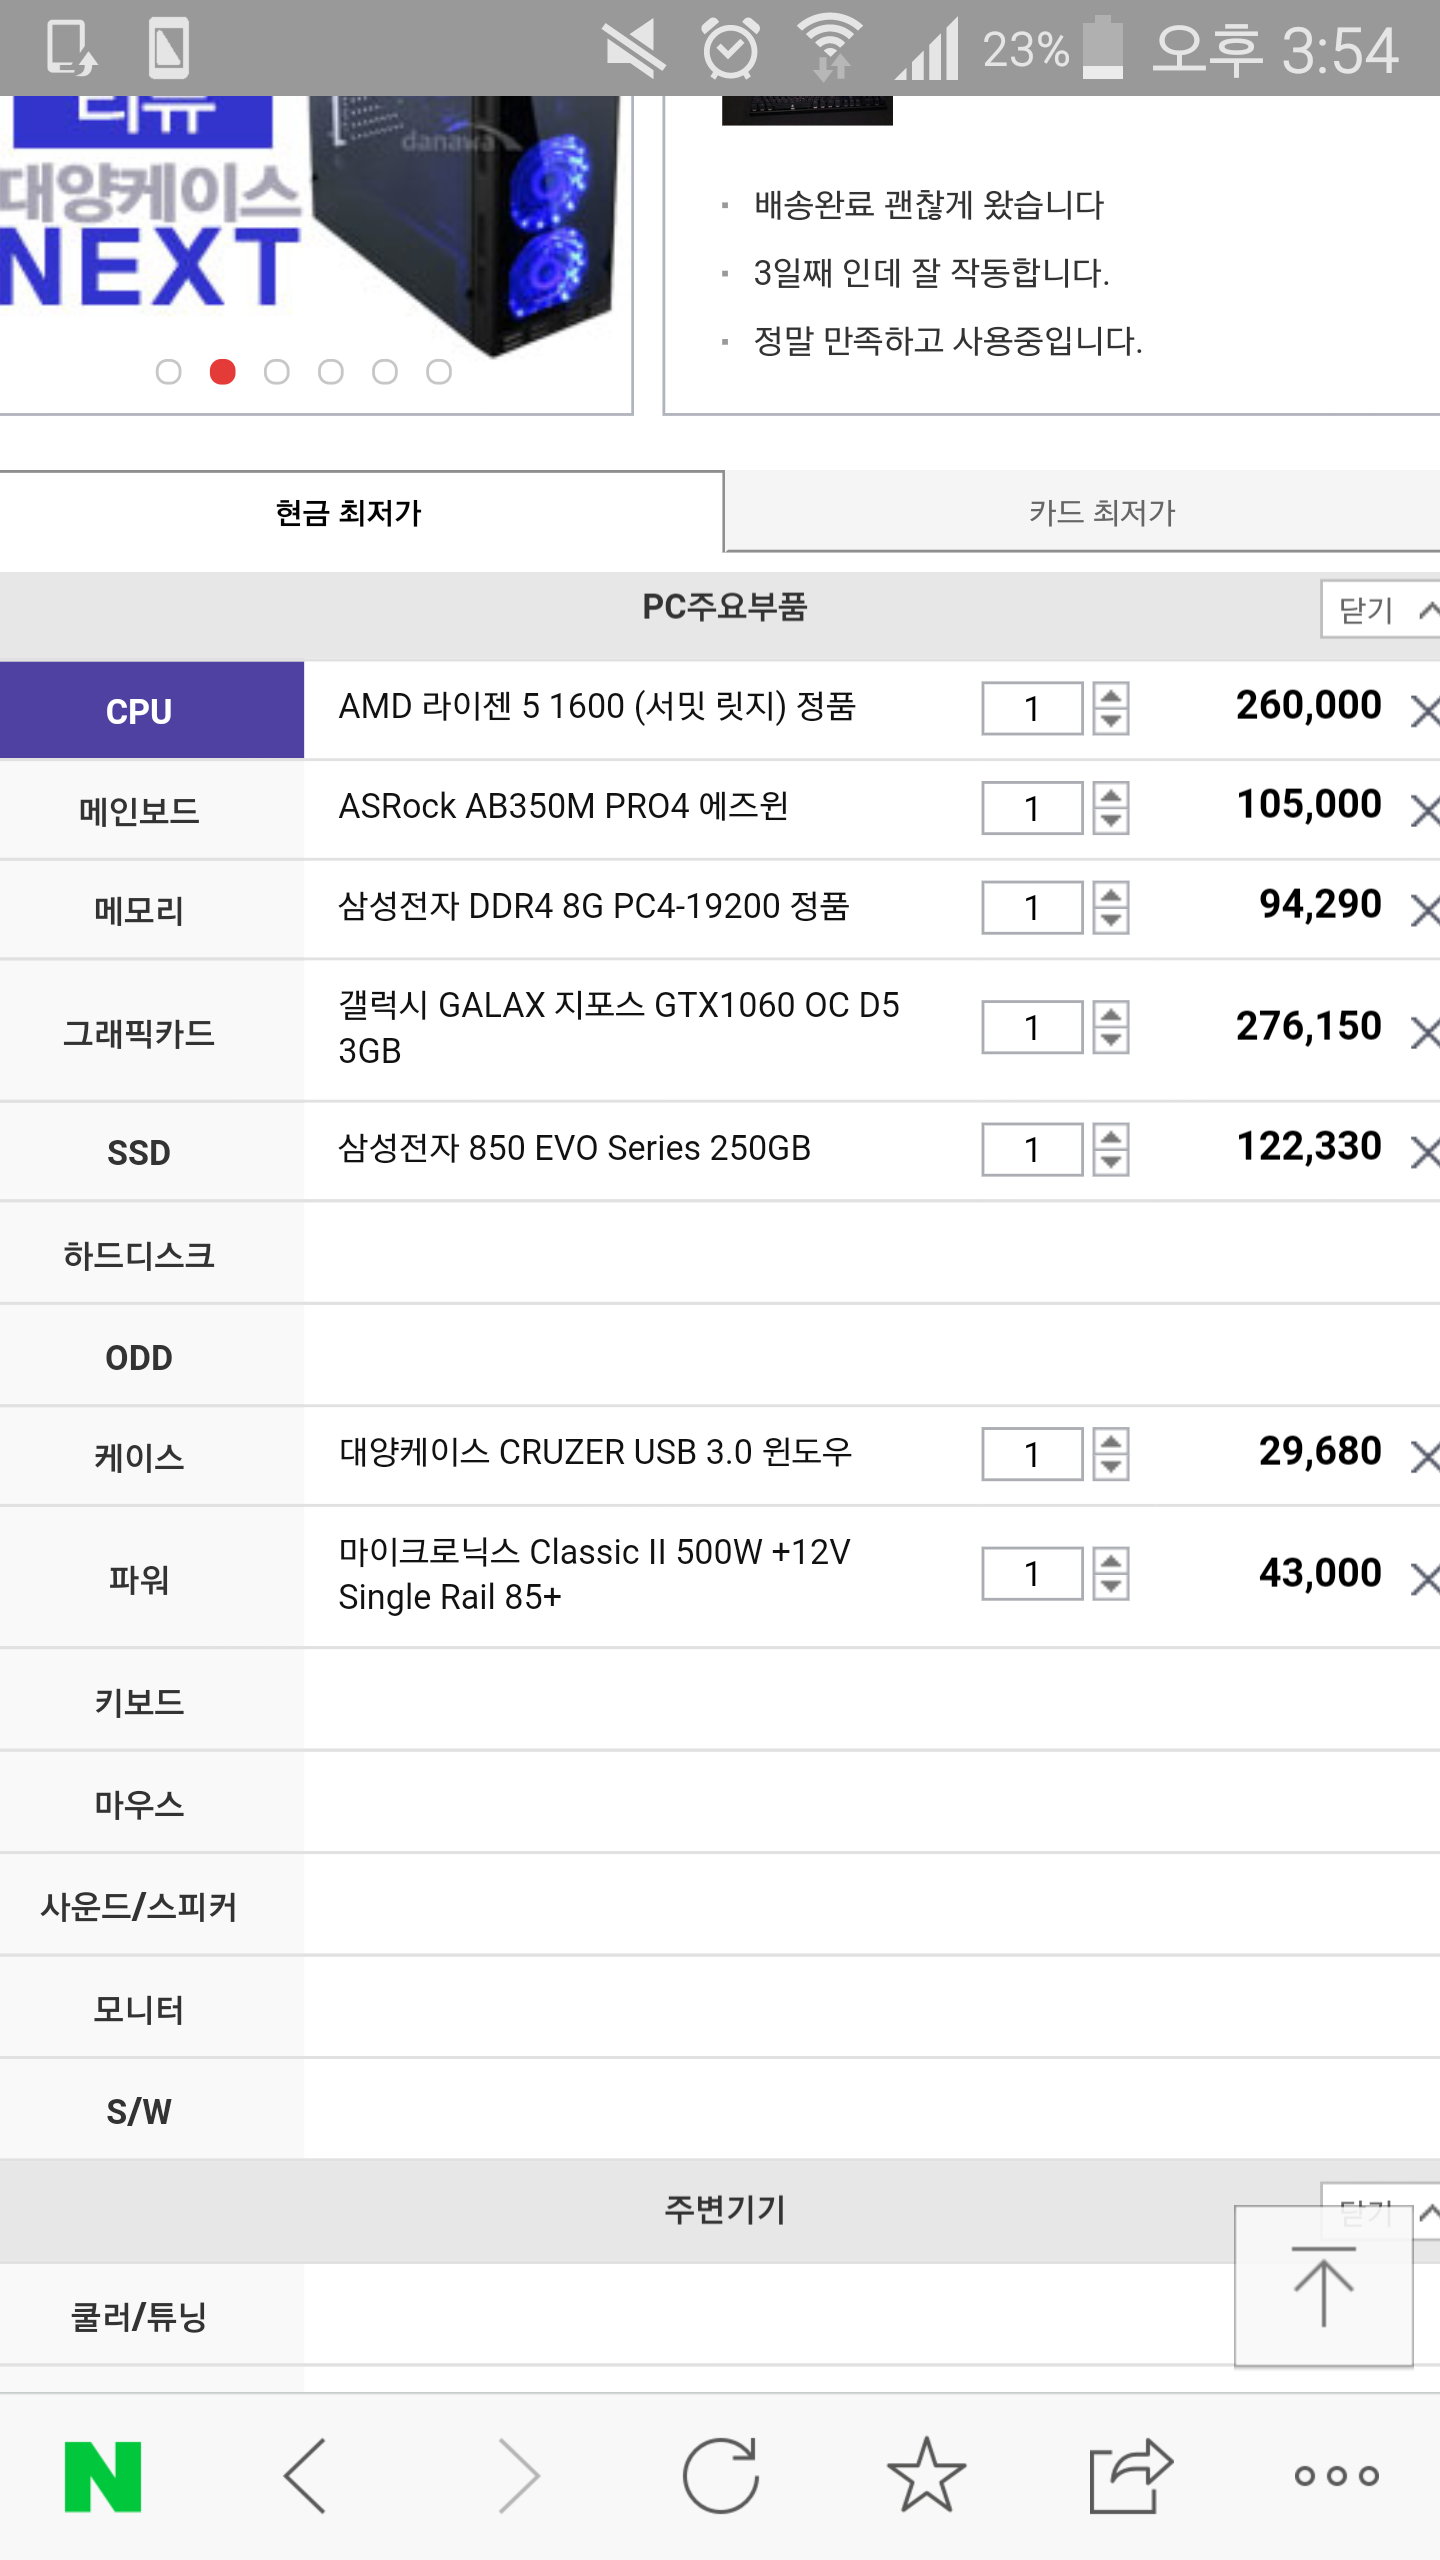
Task: Adjust 파워 quantity with the stepper arrows
Action: [x=1111, y=1575]
